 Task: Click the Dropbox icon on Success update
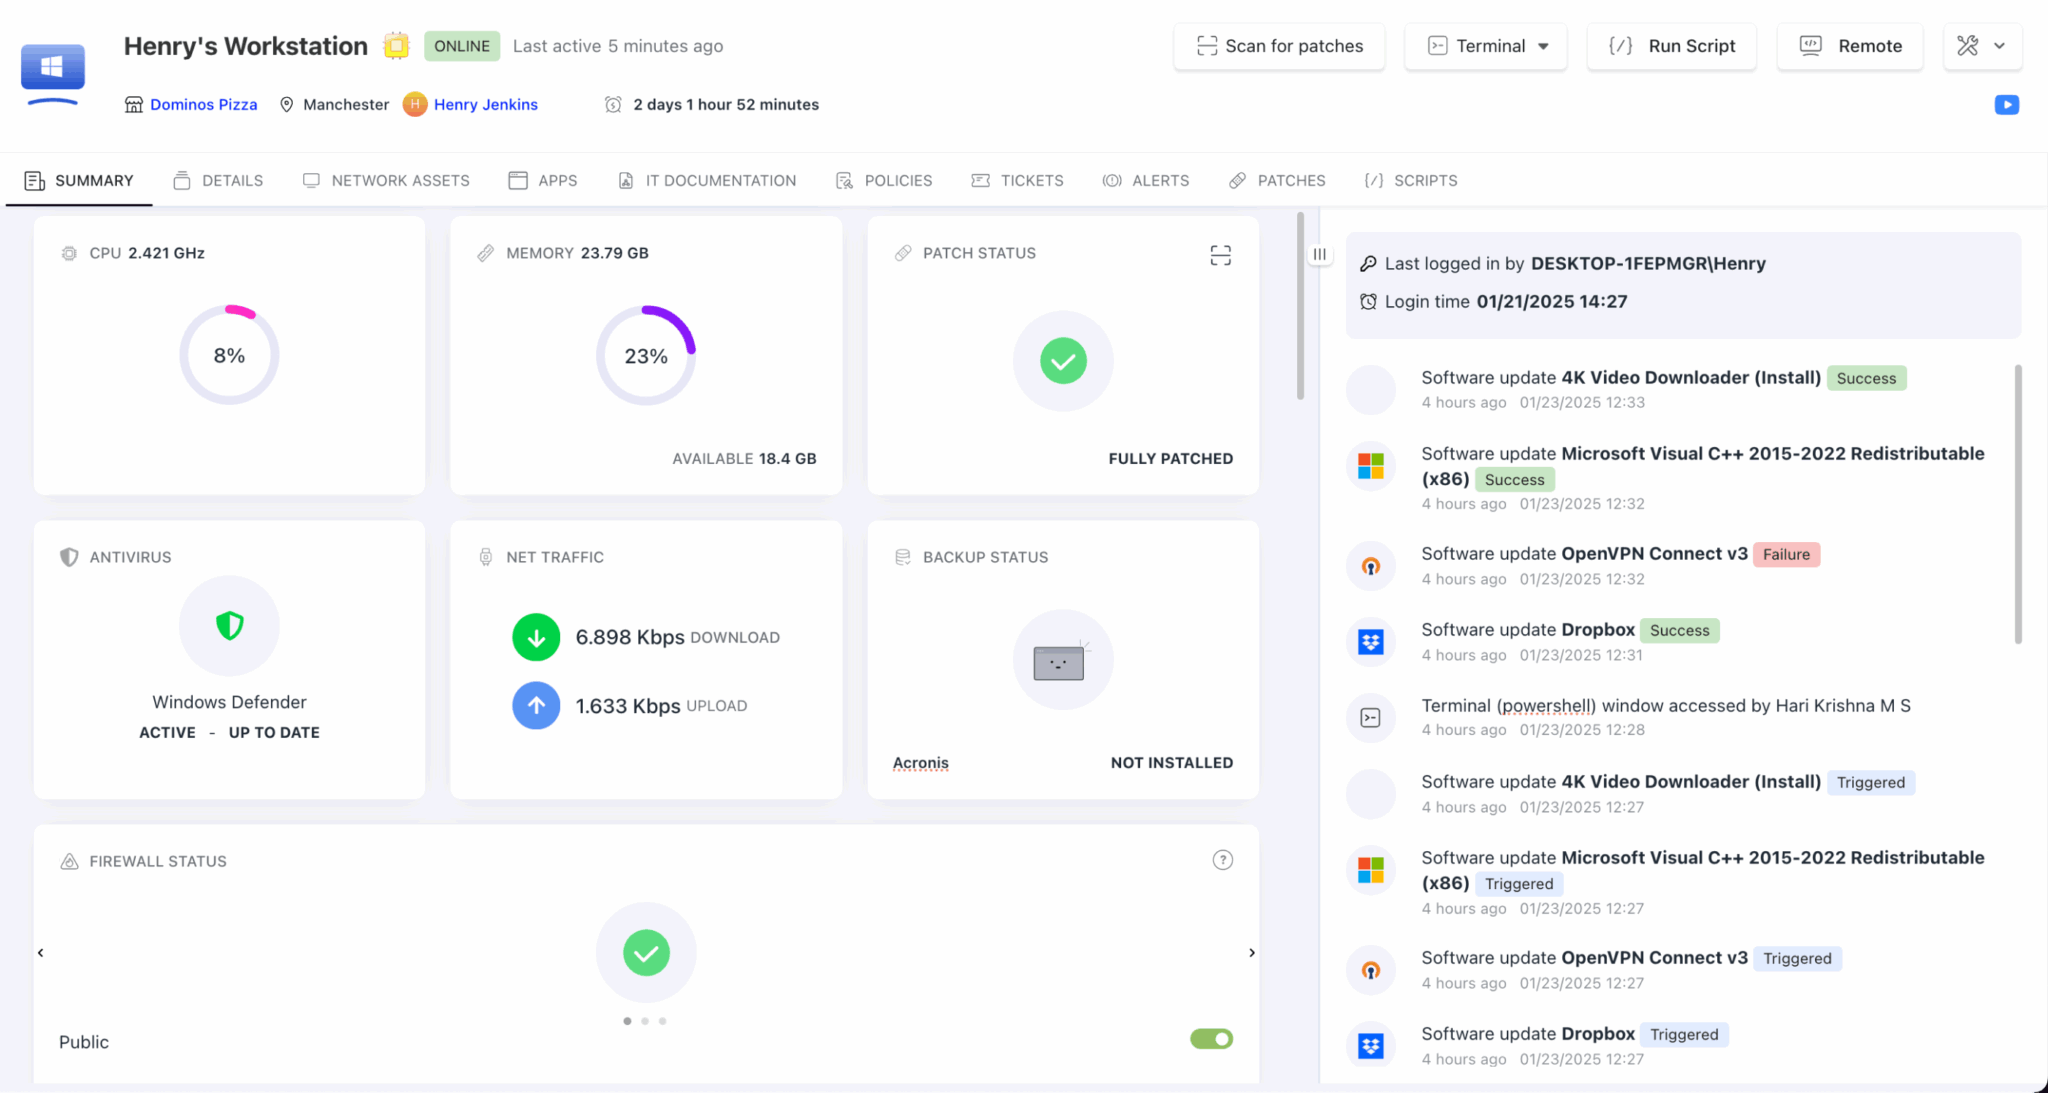click(x=1371, y=641)
